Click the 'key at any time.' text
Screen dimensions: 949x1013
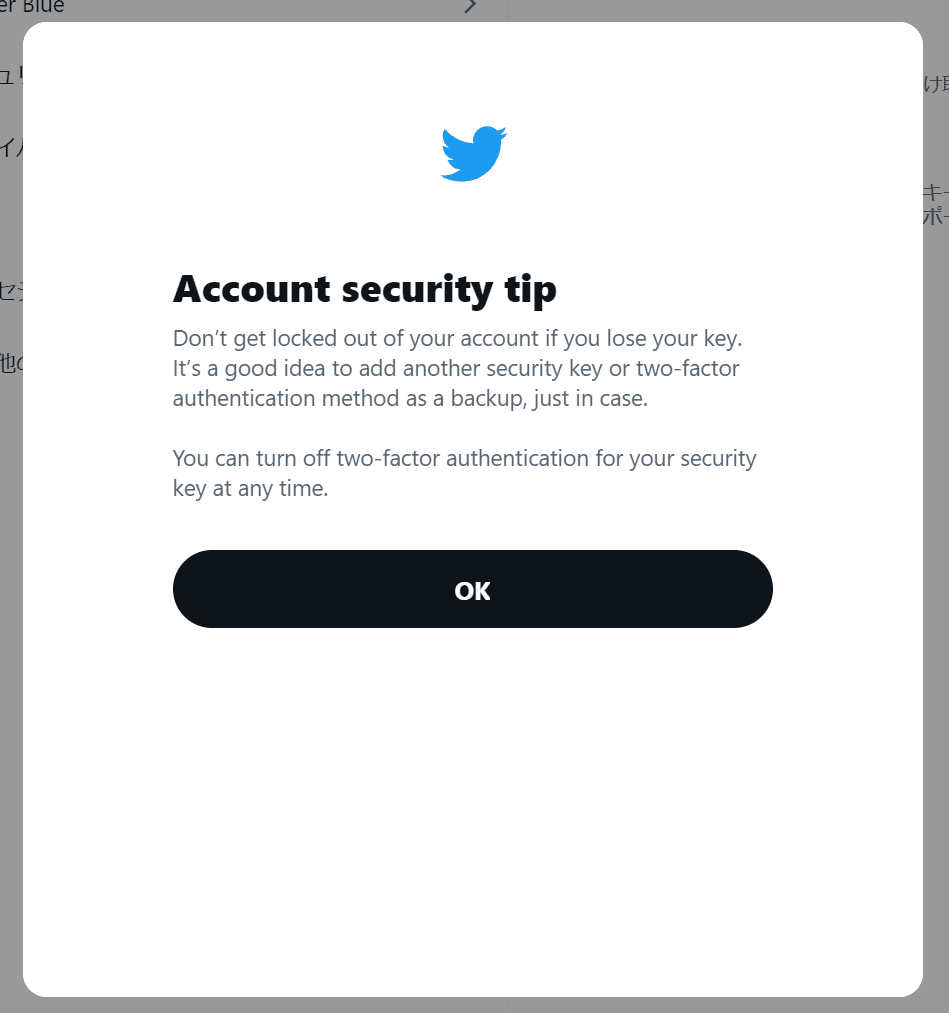tap(250, 488)
